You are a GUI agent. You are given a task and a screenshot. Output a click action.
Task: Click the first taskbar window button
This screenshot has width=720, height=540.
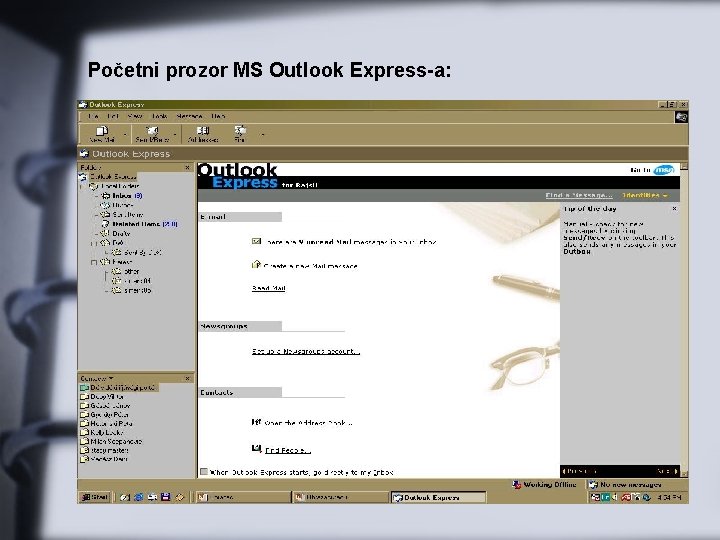(x=243, y=497)
